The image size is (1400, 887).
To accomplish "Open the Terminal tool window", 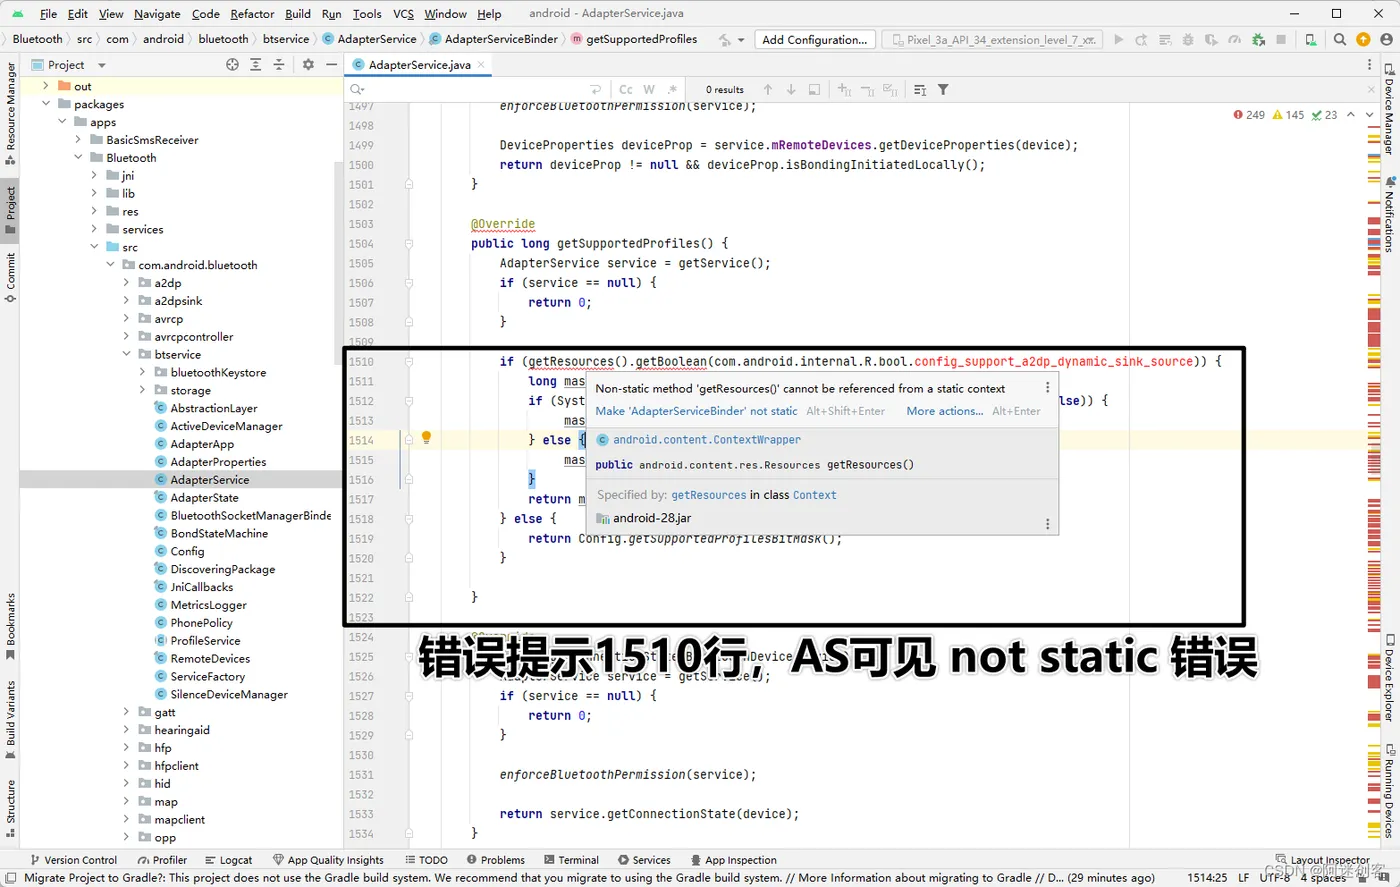I will click(571, 860).
